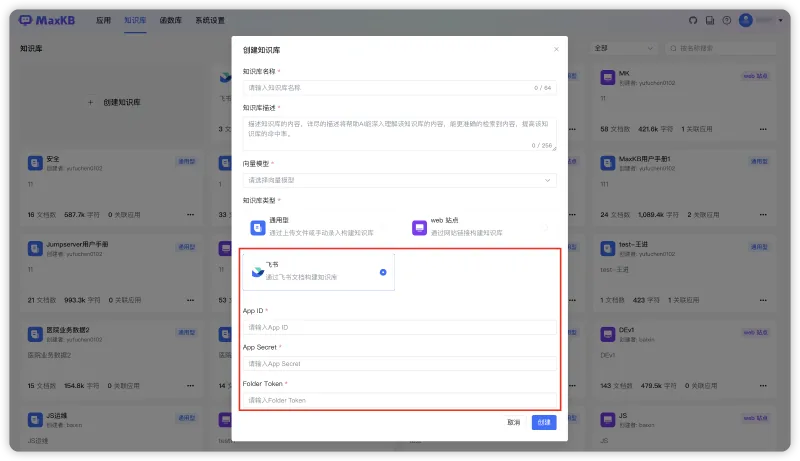Go to the 应用 menu

pos(103,20)
